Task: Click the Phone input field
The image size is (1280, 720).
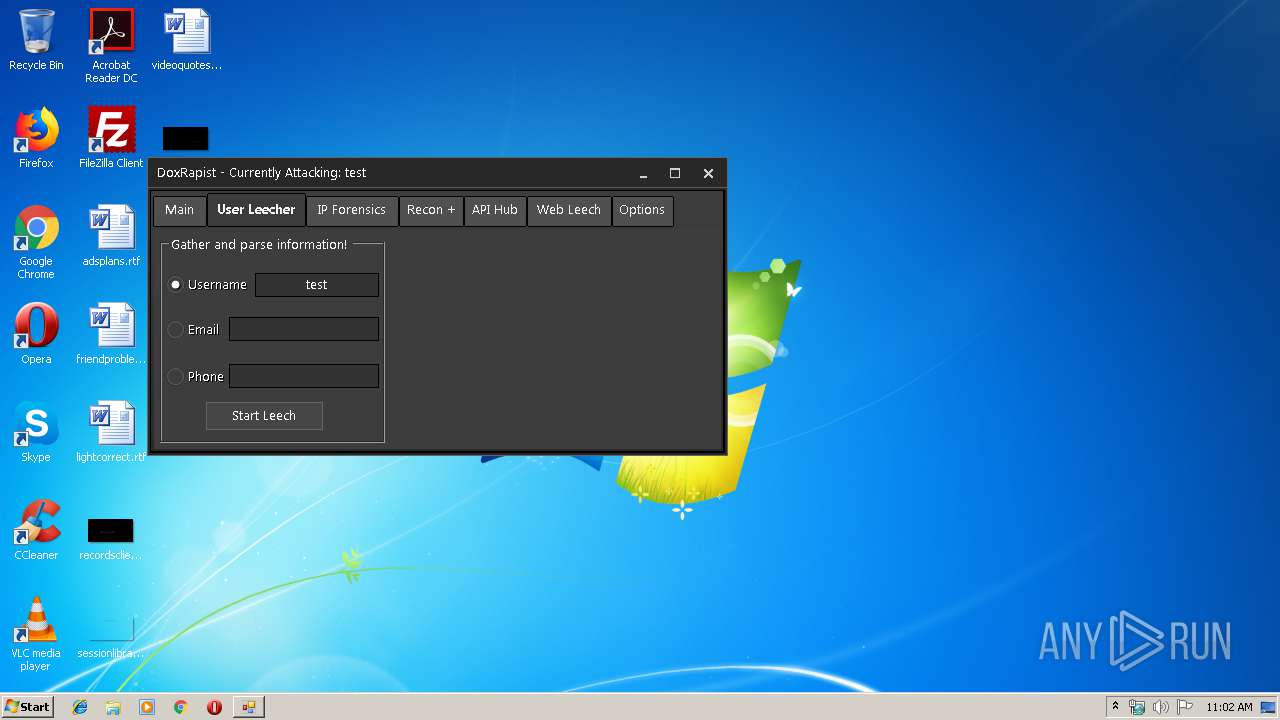Action: [x=304, y=376]
